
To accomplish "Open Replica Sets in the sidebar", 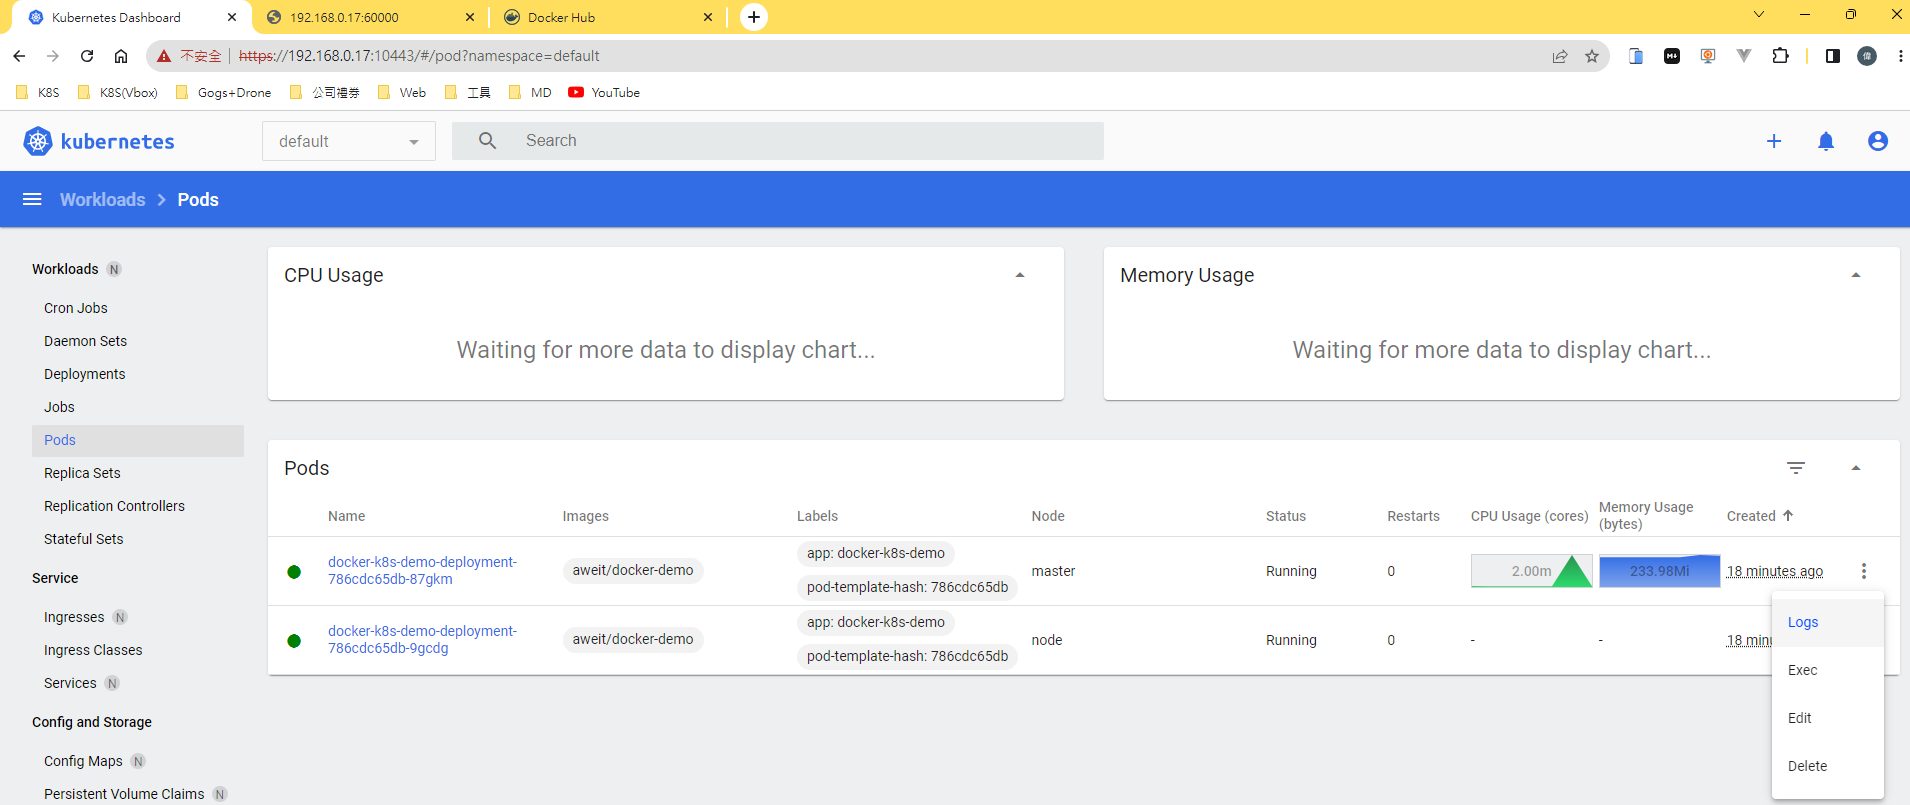I will click(x=82, y=473).
